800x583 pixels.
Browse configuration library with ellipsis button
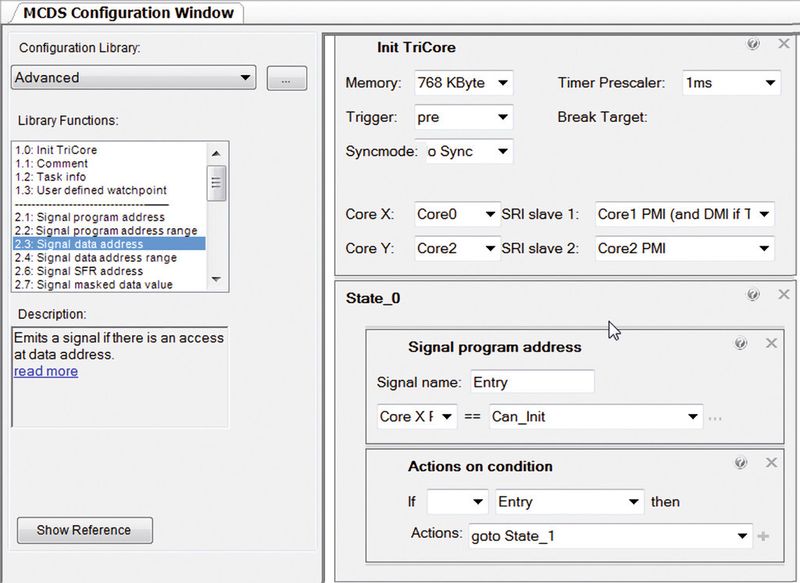287,78
